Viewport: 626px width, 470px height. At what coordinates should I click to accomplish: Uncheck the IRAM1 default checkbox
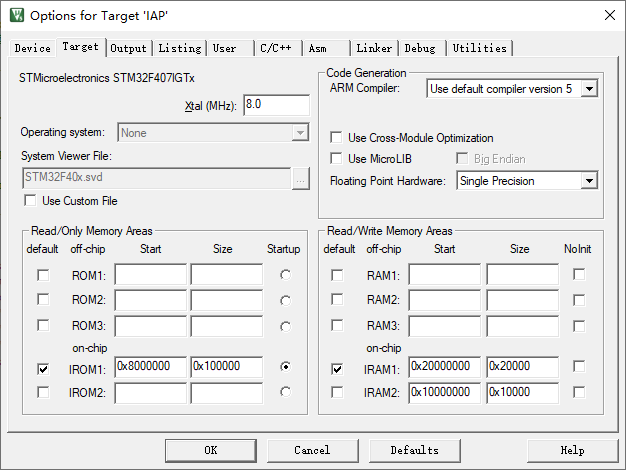click(337, 369)
